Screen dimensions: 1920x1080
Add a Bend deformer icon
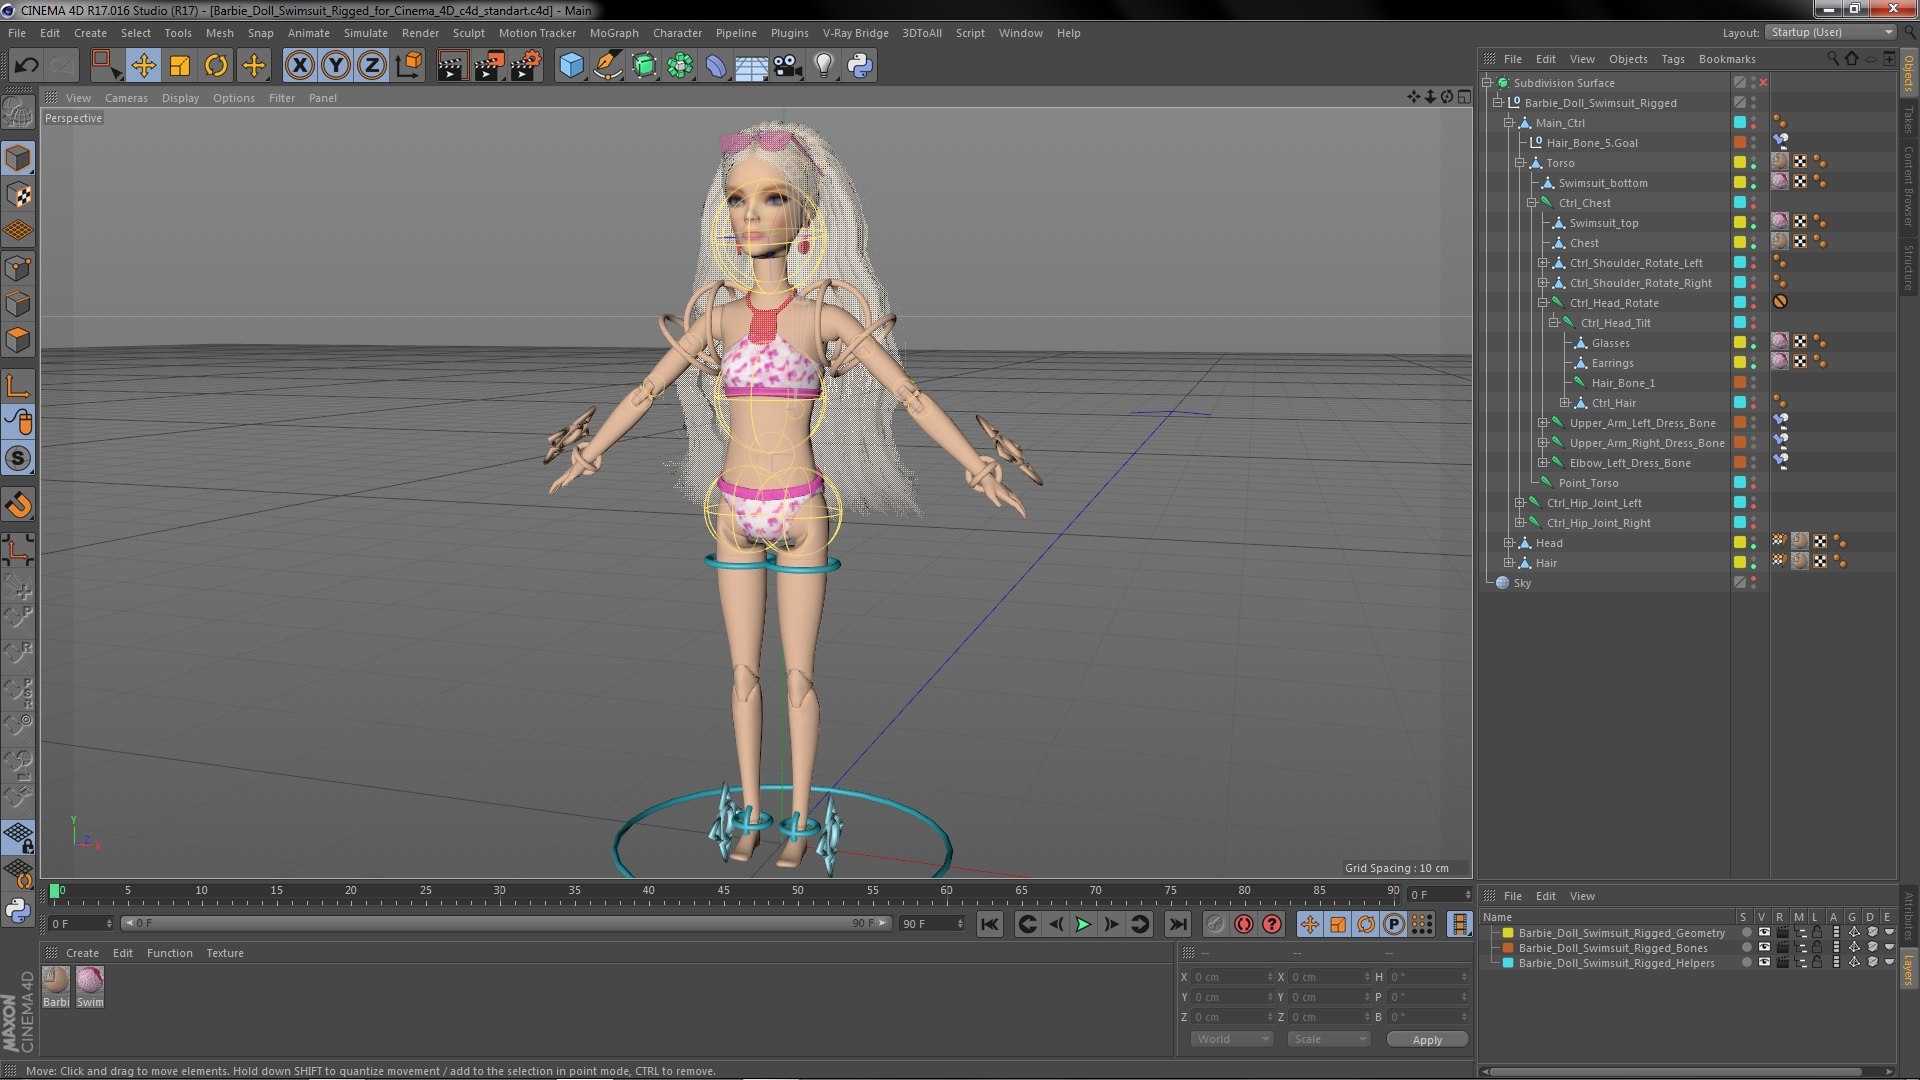click(x=716, y=66)
